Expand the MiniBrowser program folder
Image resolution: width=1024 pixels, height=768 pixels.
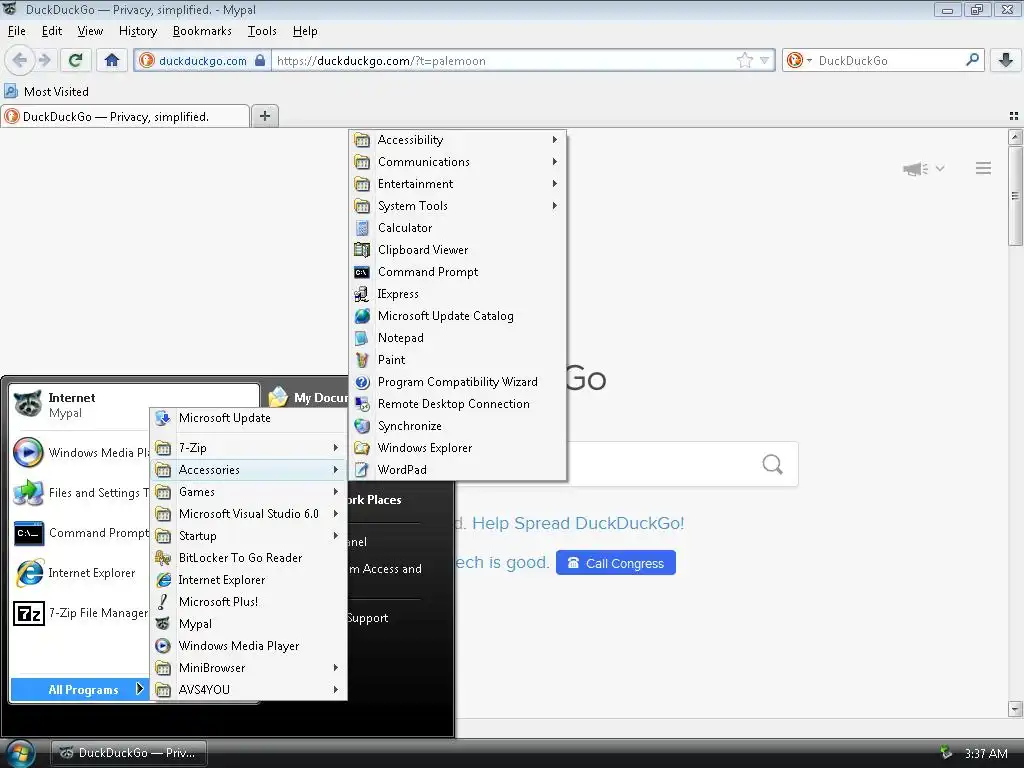pos(248,667)
